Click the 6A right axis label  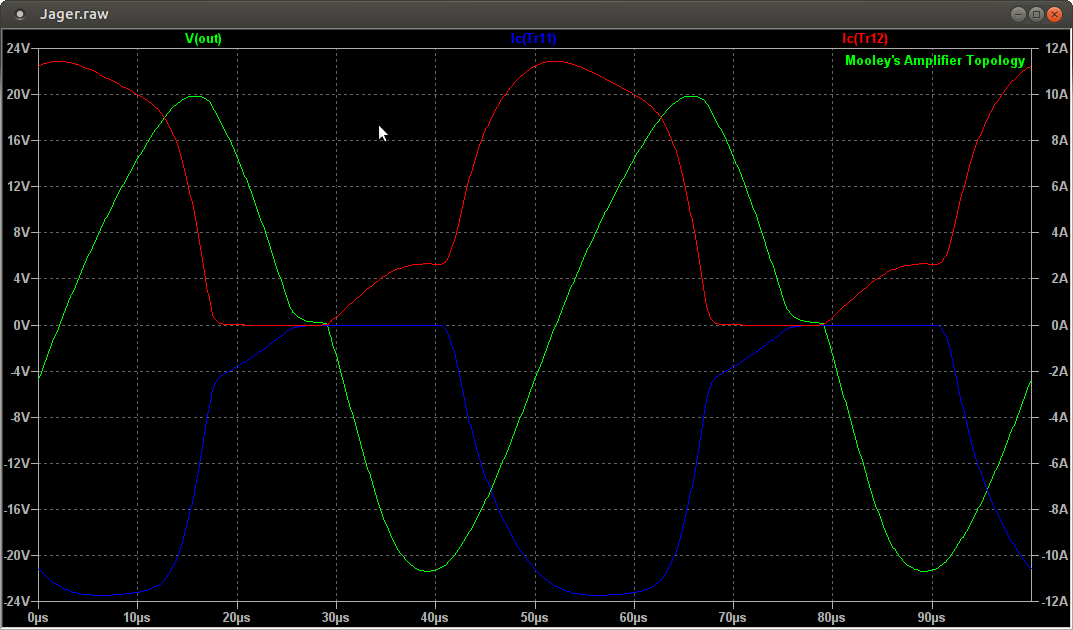click(1059, 187)
